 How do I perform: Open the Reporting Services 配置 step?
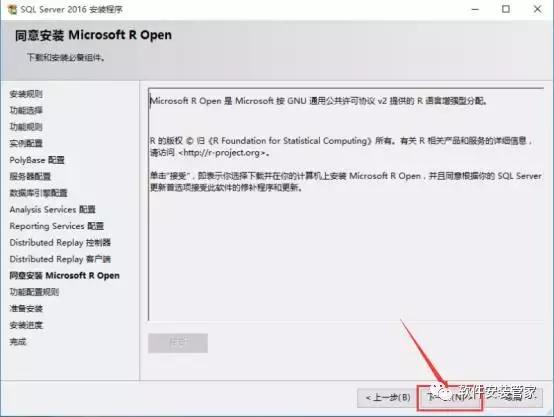pyautogui.click(x=57, y=226)
